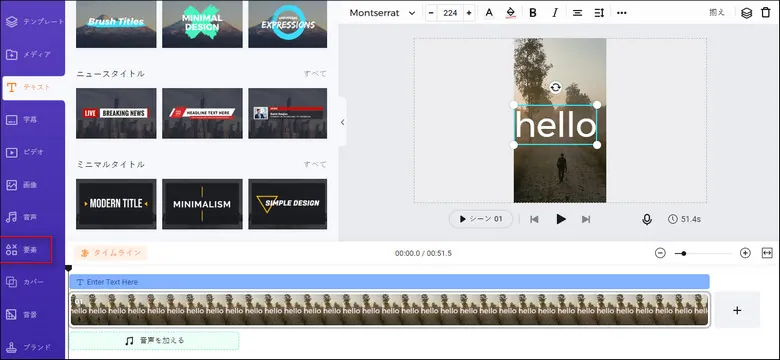Click 音声を加える add audio track
780x360 pixels.
154,341
